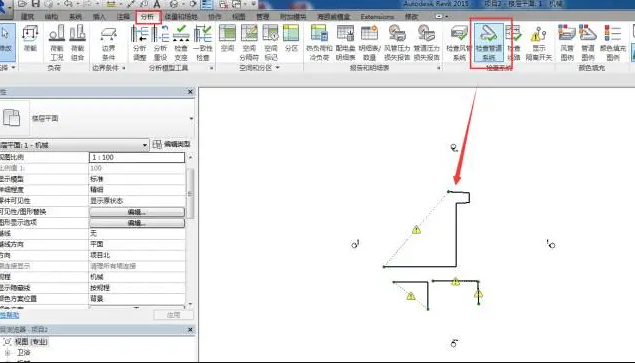Open the 协作 ribbon tab
The height and width of the screenshot is (363, 635).
pos(215,17)
